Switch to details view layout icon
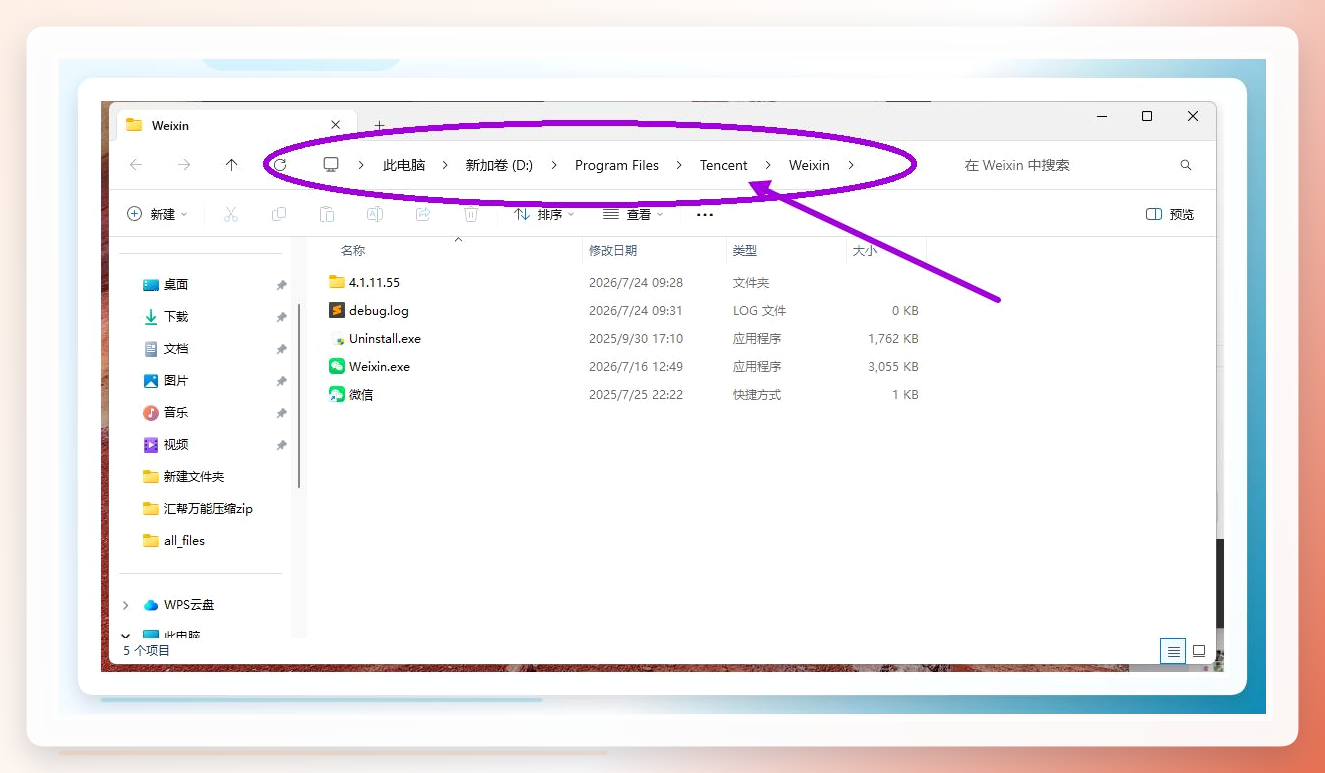Viewport: 1325px width, 773px height. click(x=1173, y=651)
